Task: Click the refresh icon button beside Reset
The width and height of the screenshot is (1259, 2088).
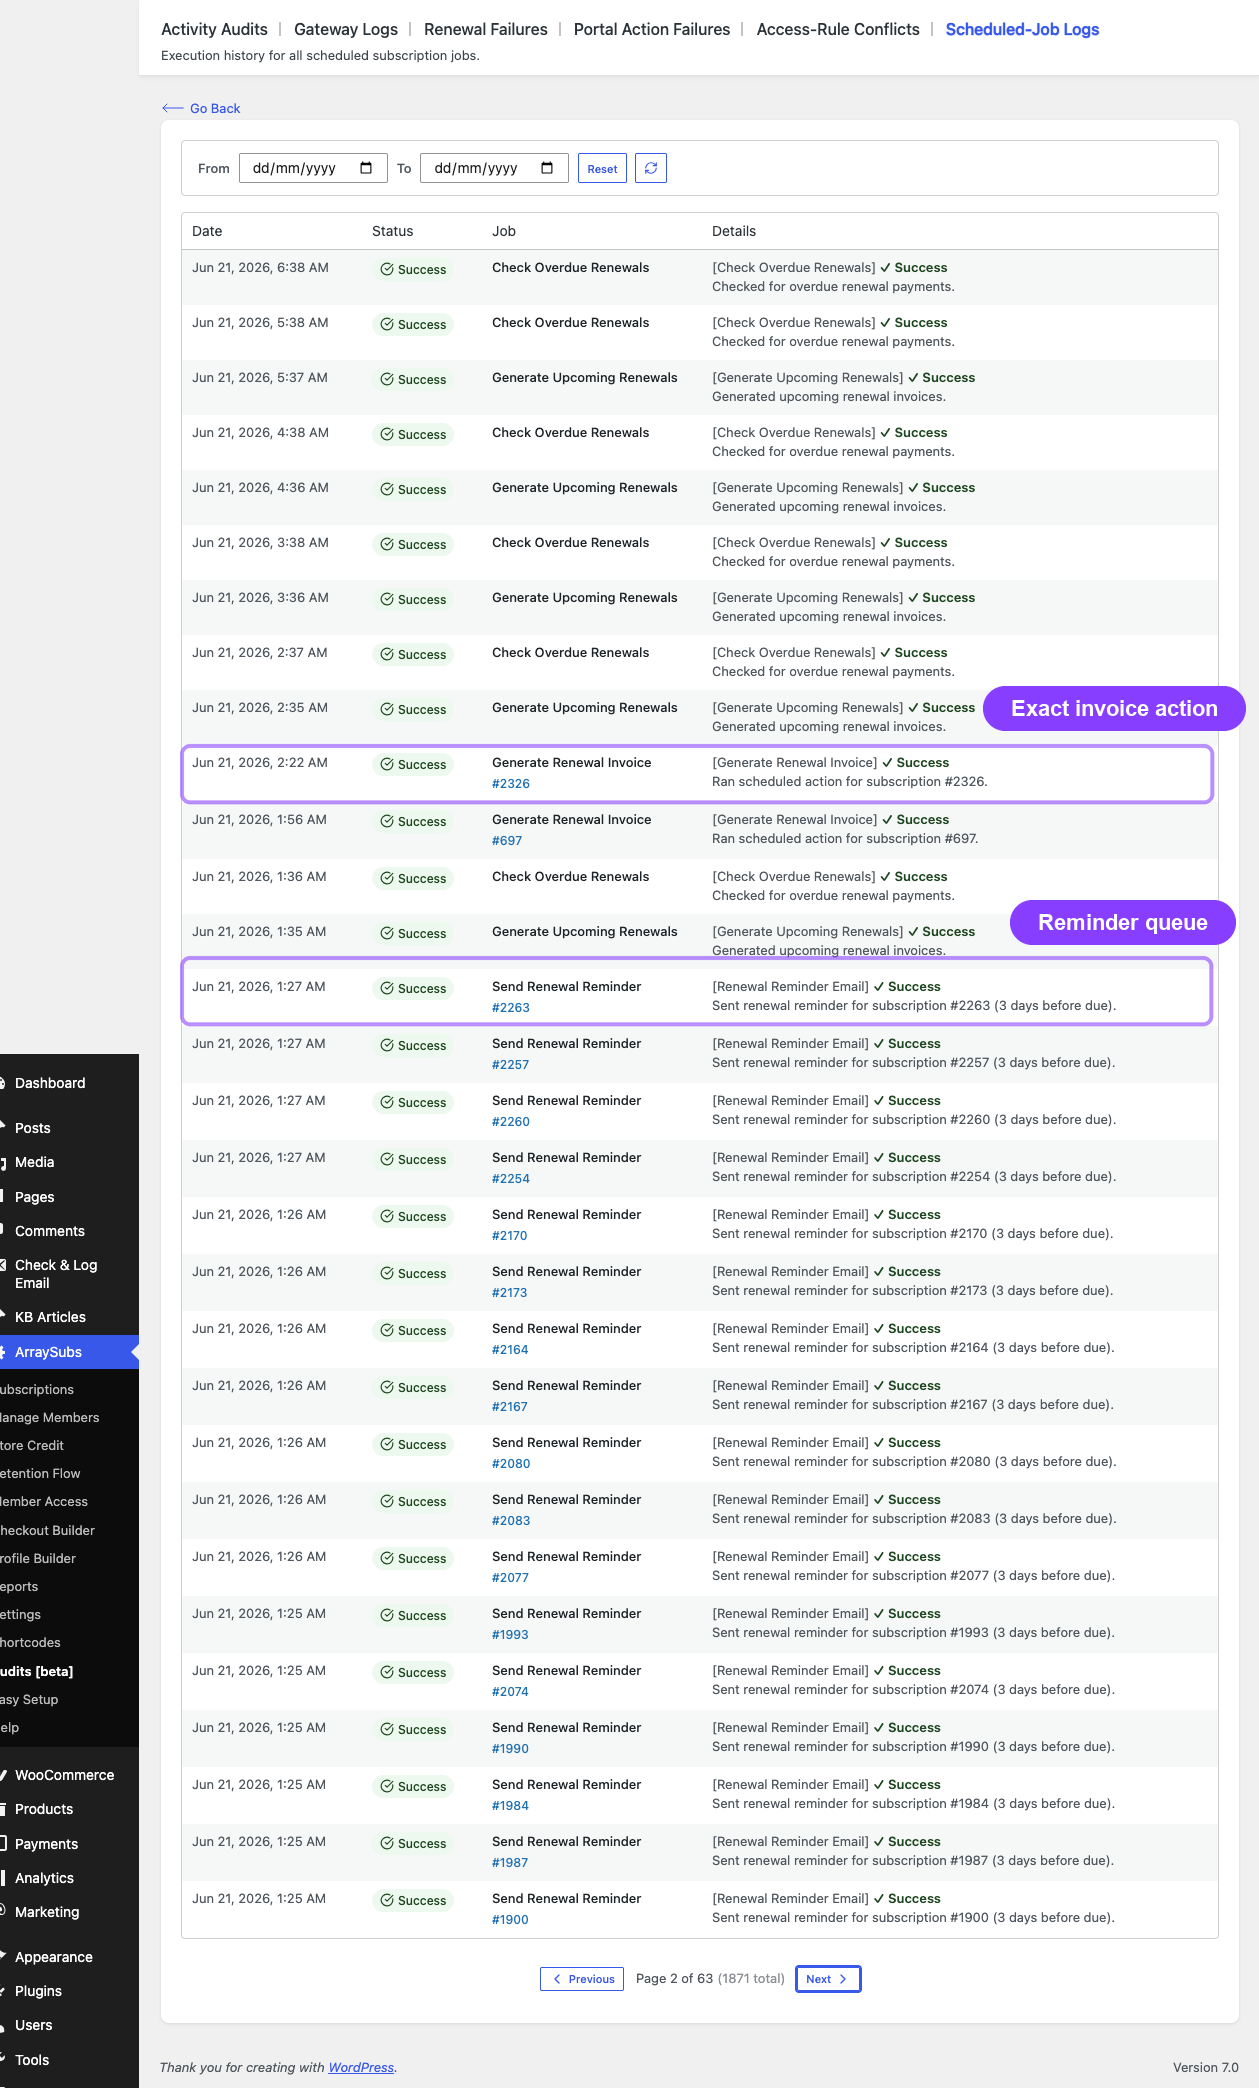Action: [651, 168]
